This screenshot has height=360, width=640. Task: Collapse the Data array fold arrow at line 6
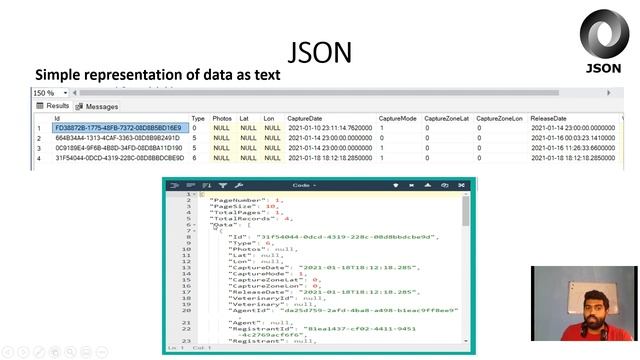pyautogui.click(x=194, y=225)
